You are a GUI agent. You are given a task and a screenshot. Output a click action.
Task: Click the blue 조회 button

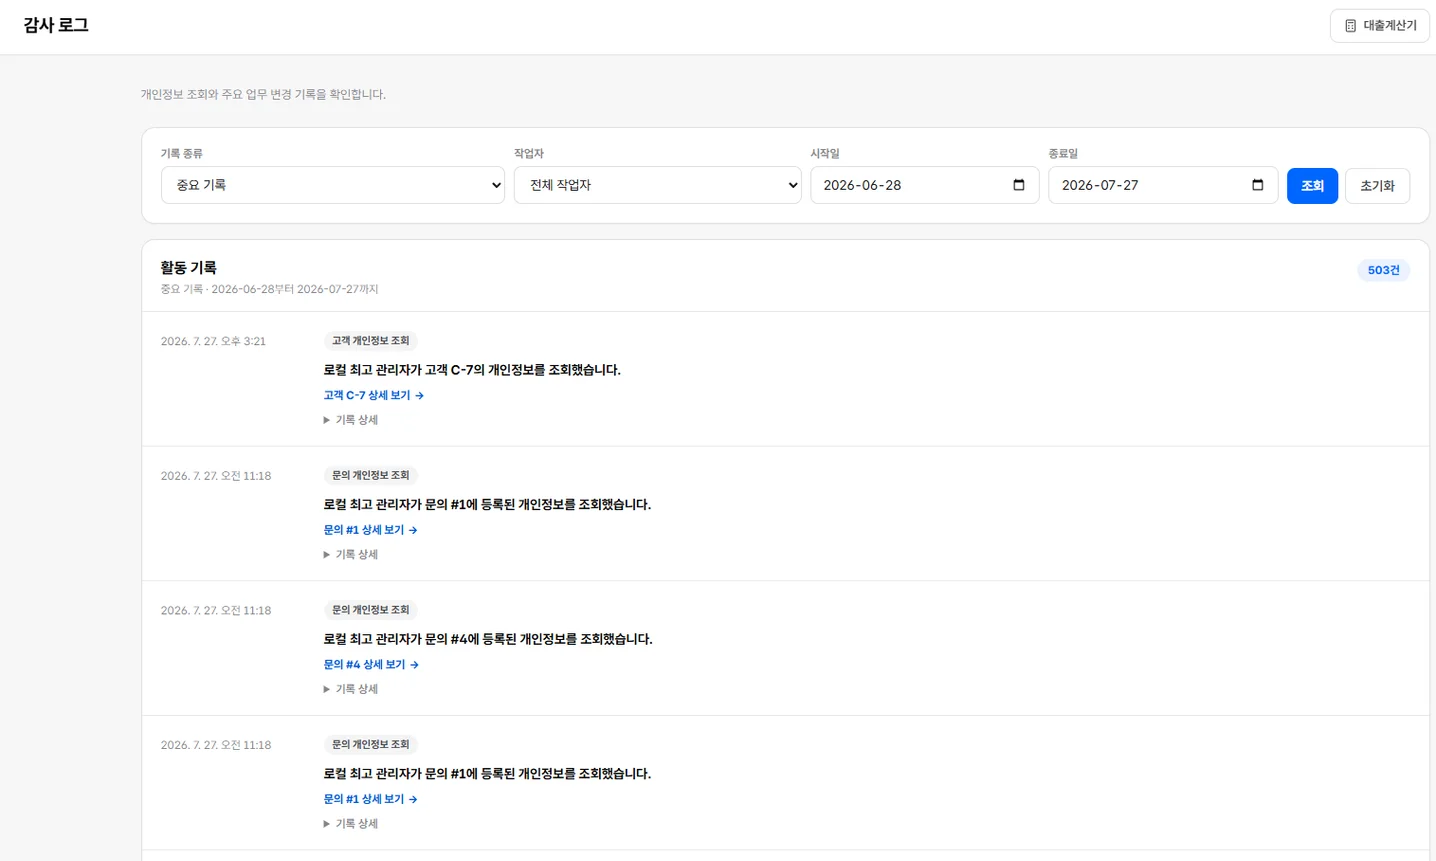click(1312, 186)
